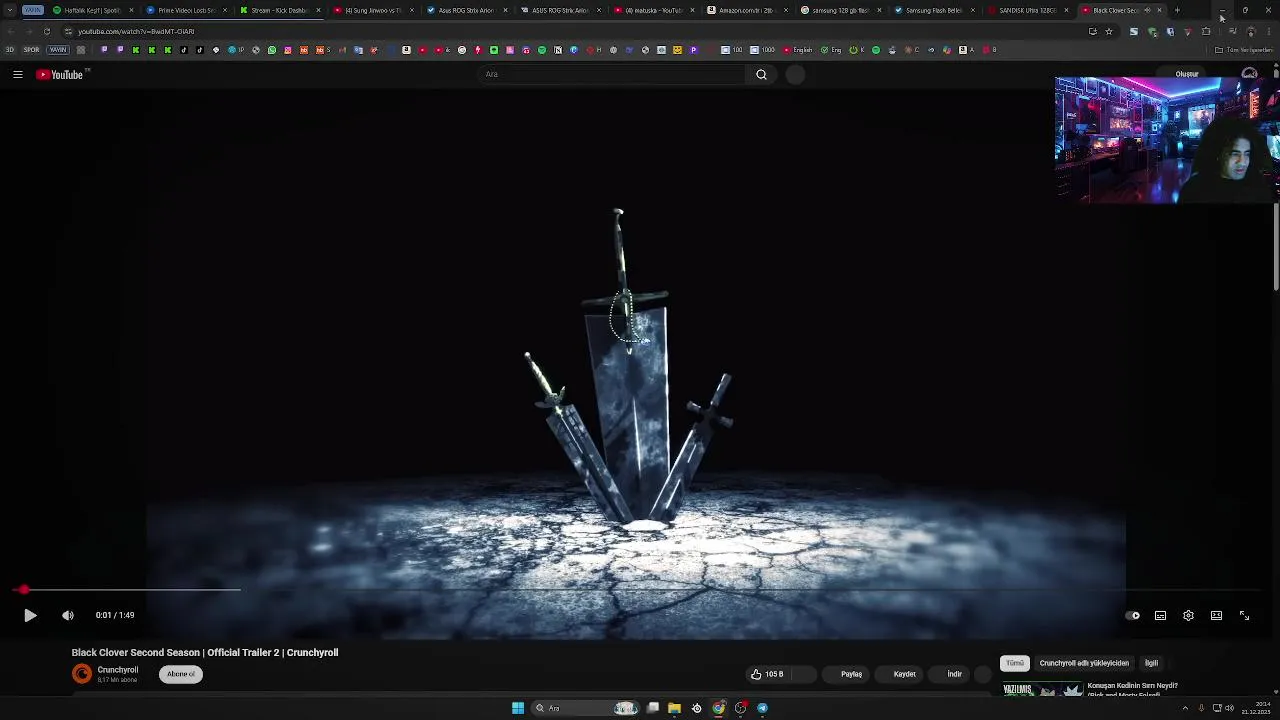The height and width of the screenshot is (720, 1280).
Task: Bookmark this page with star icon
Action: pyautogui.click(x=1108, y=31)
